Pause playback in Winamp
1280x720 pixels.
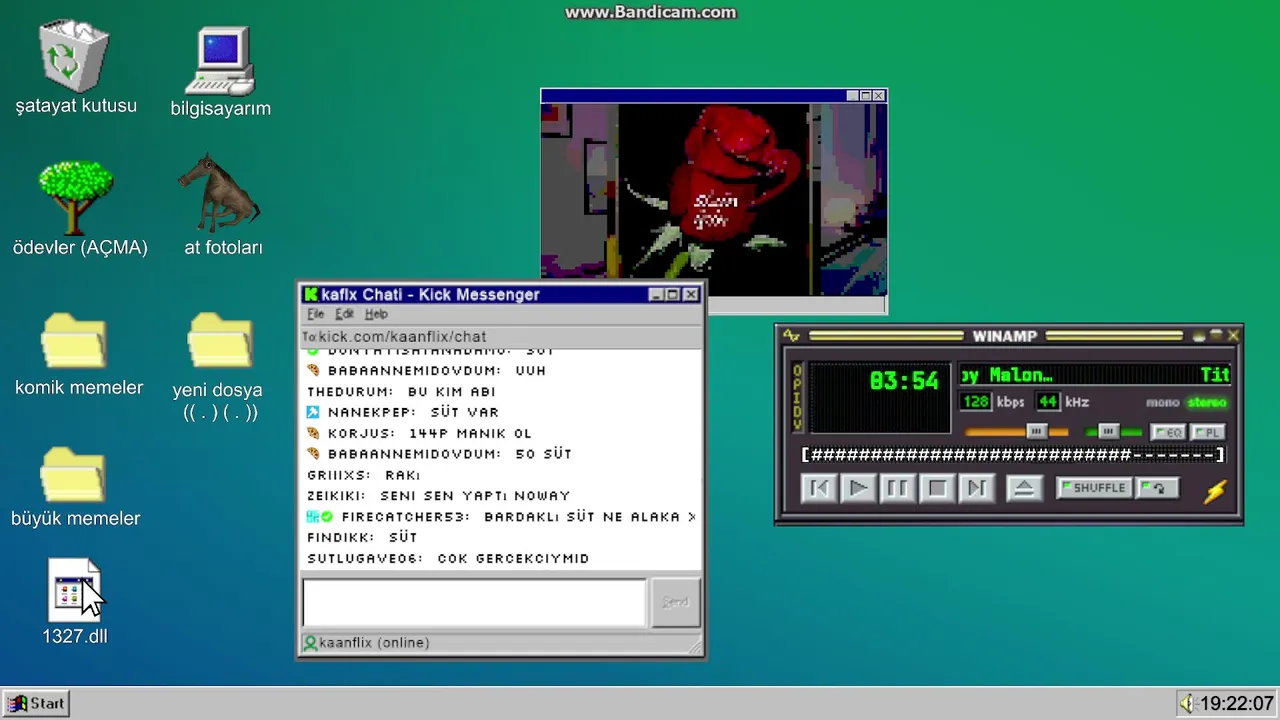pos(897,488)
